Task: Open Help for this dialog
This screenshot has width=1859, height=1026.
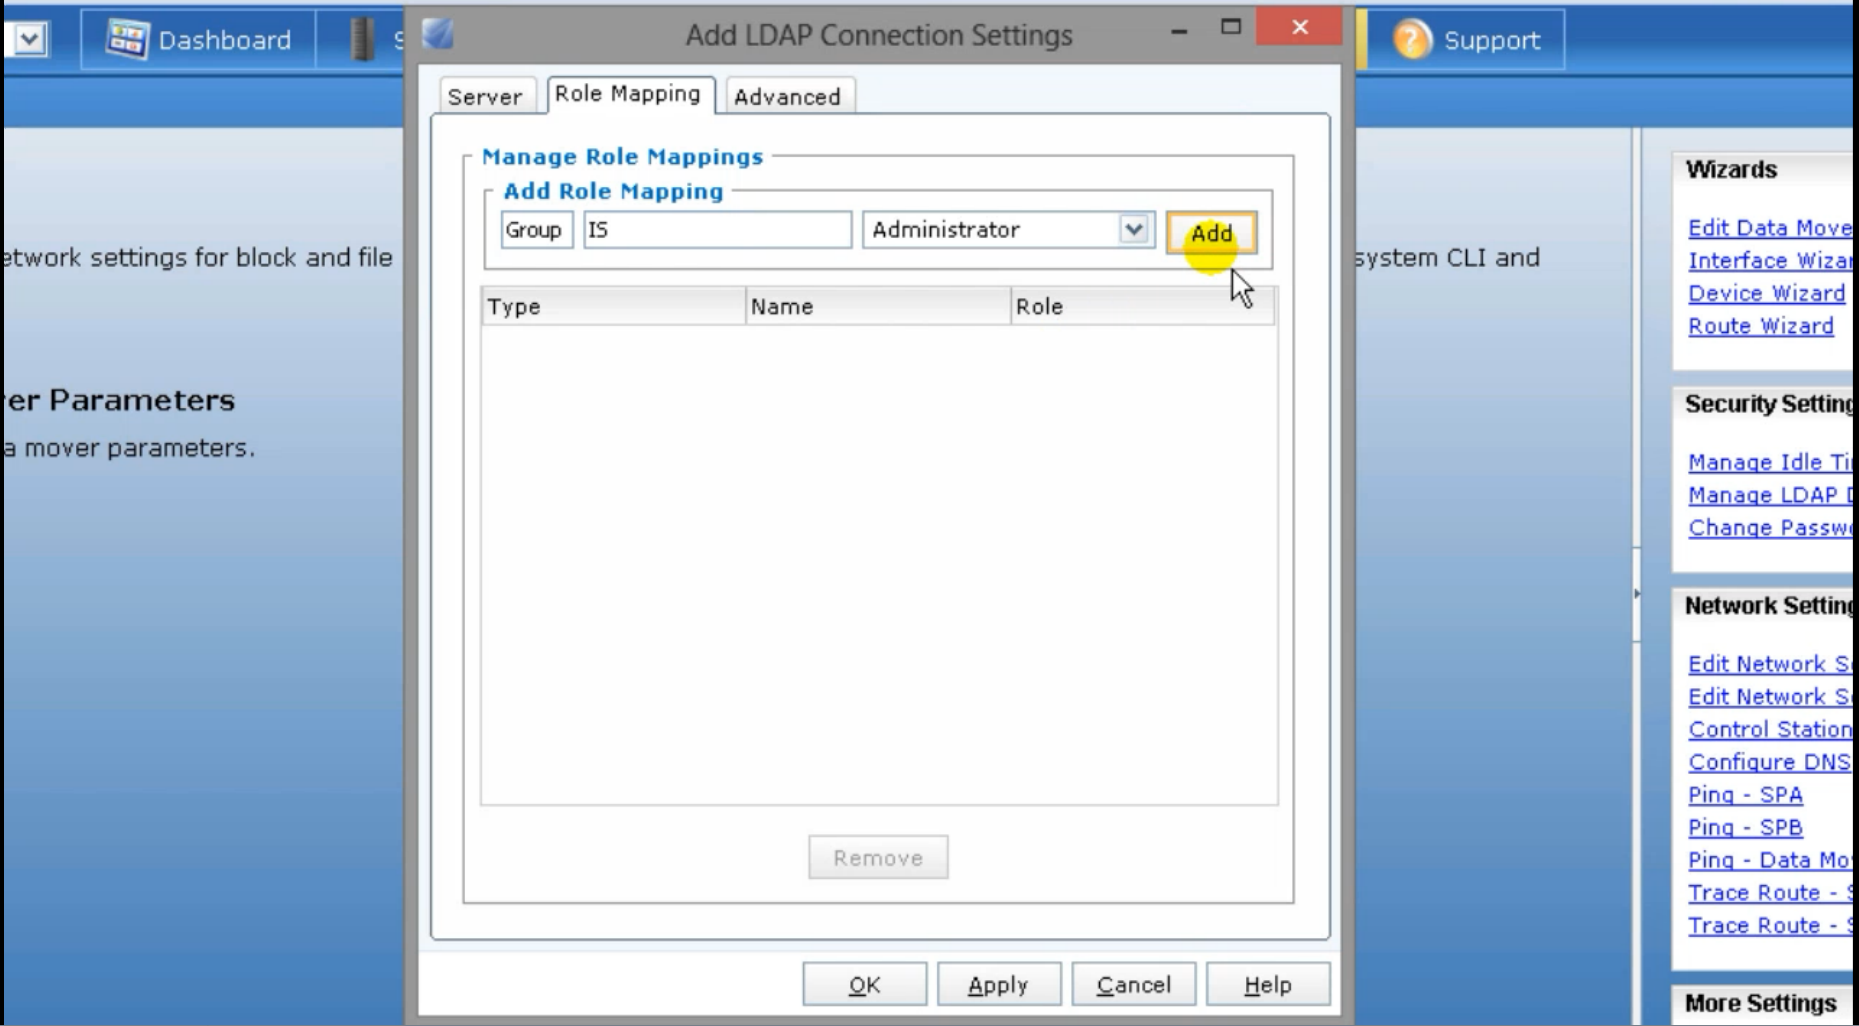Action: click(1266, 983)
